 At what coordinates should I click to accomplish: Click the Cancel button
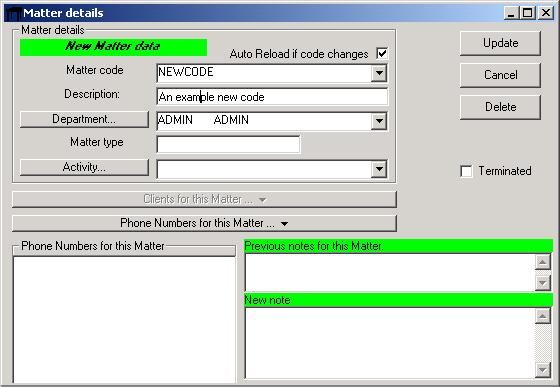500,75
